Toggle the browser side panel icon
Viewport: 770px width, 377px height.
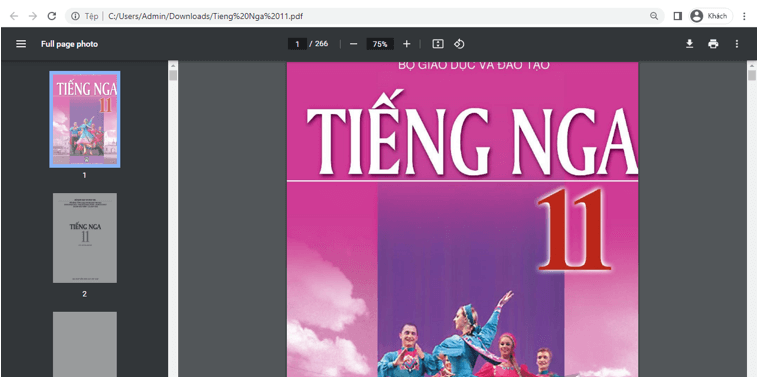678,16
